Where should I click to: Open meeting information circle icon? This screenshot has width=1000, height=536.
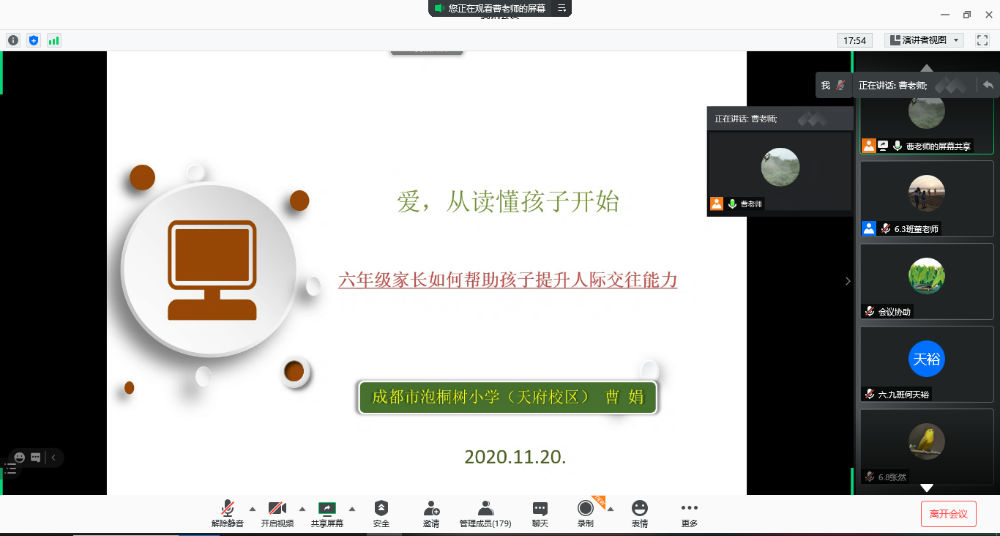pyautogui.click(x=13, y=40)
